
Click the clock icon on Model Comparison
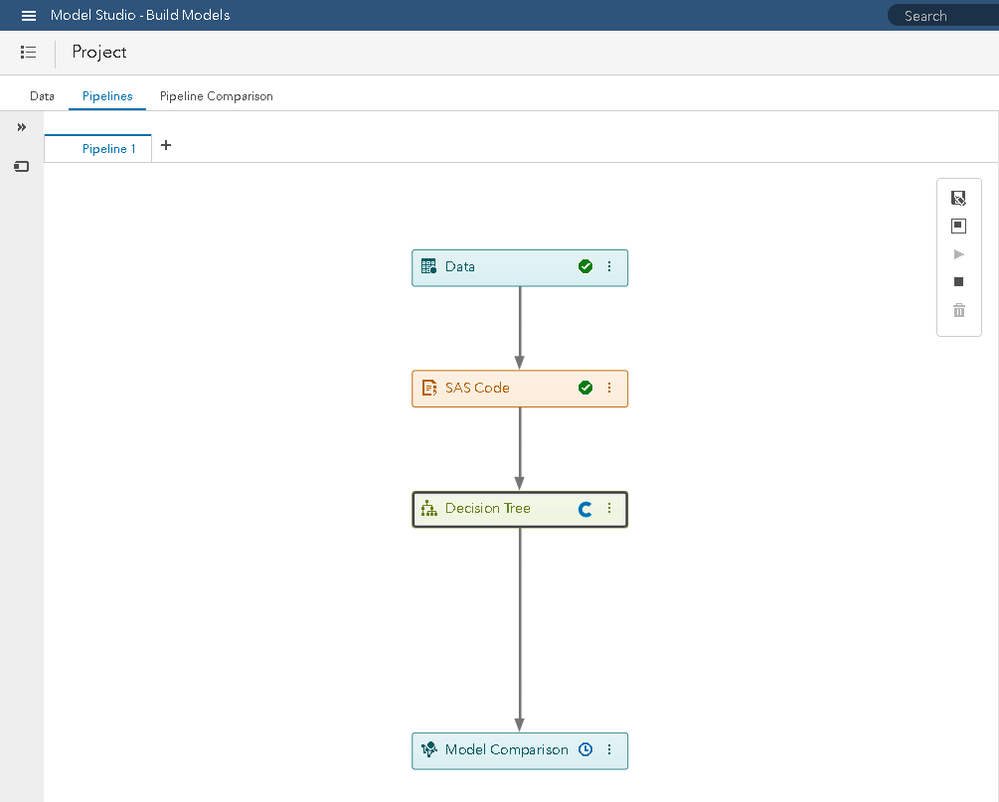click(x=585, y=750)
